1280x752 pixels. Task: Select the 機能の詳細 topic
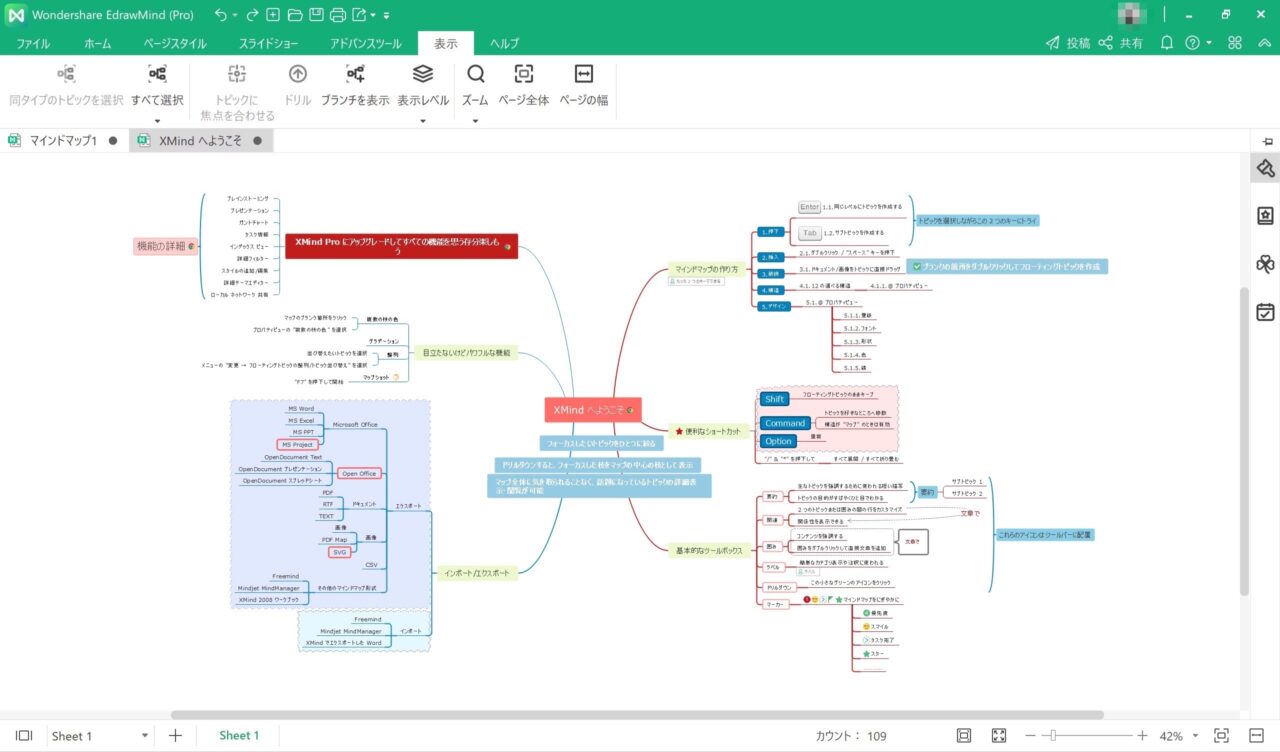(165, 246)
